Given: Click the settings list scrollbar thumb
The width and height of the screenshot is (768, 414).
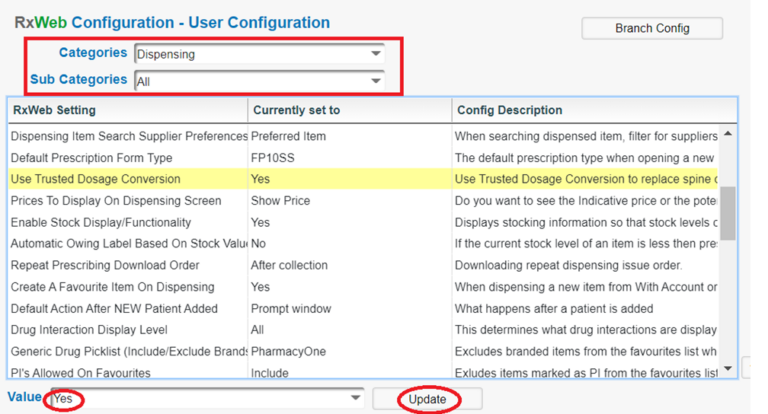Looking at the screenshot, I should pos(727,213).
